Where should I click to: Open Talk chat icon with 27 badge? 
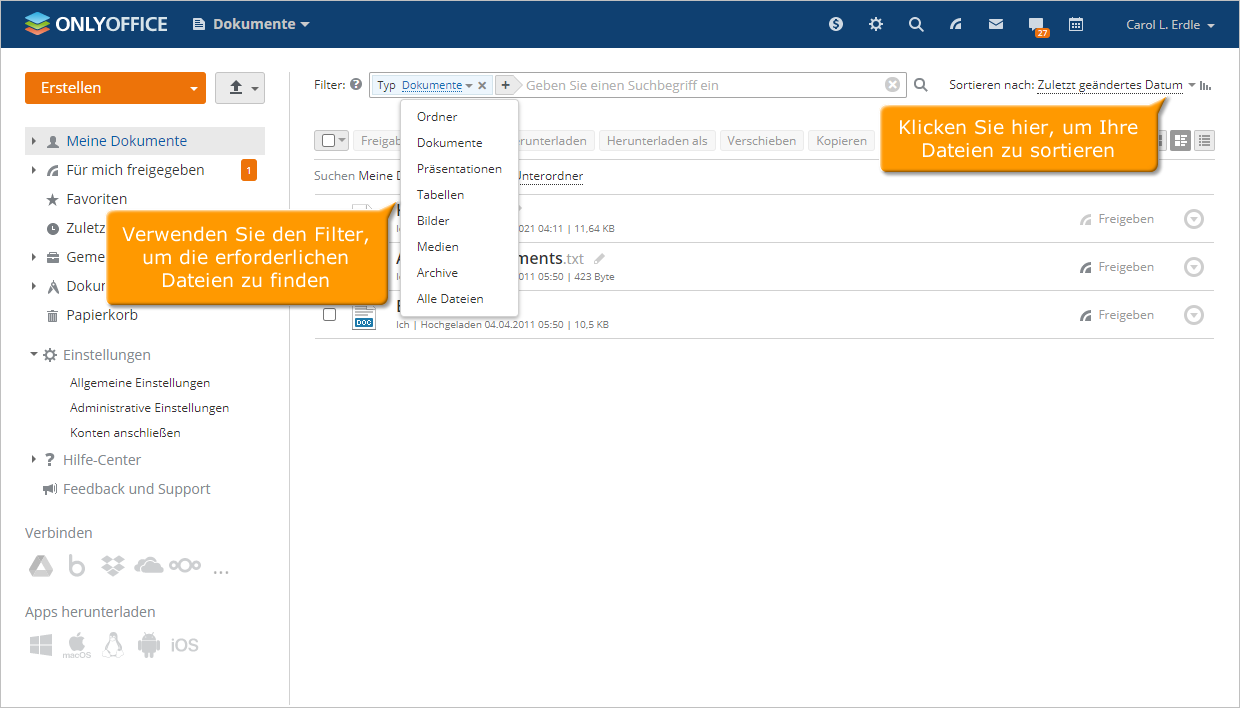point(1037,26)
